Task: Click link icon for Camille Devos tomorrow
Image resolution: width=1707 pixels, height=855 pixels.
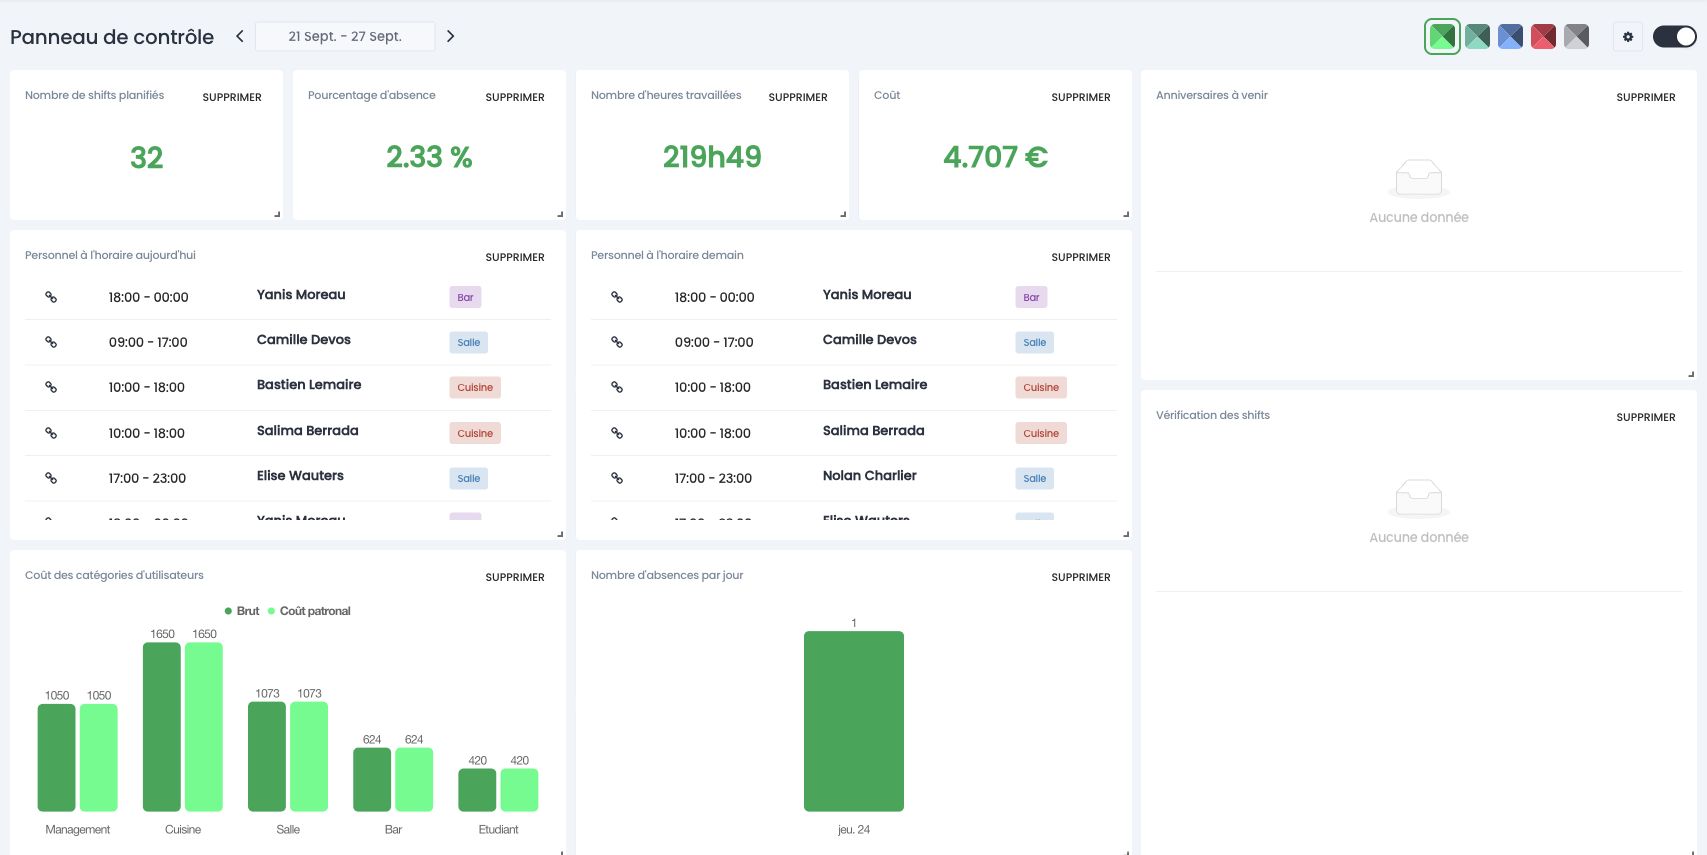Action: (x=617, y=342)
